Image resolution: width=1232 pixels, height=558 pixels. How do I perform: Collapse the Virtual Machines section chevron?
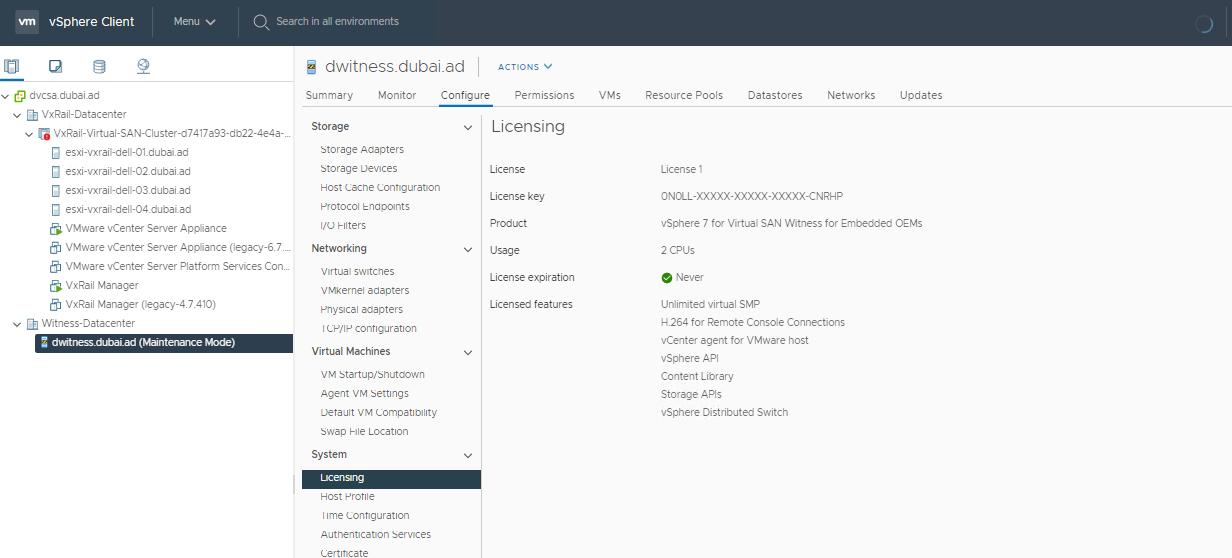(467, 352)
